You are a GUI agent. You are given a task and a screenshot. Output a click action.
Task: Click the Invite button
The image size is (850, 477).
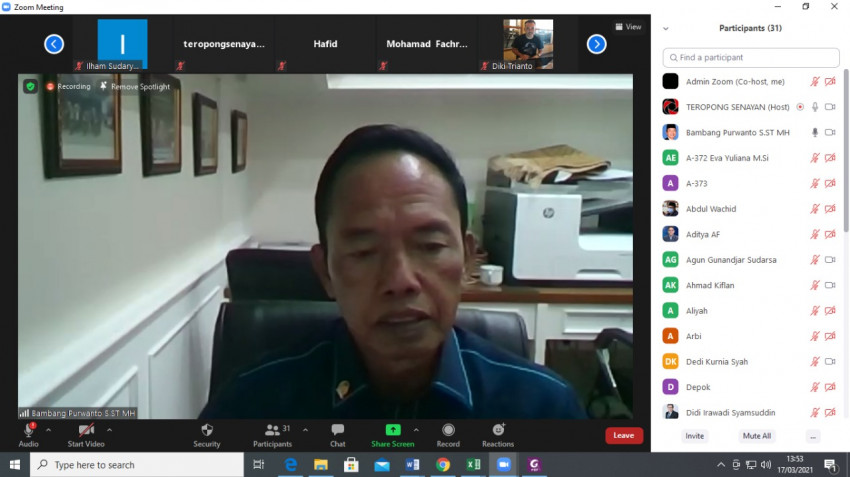(x=694, y=436)
